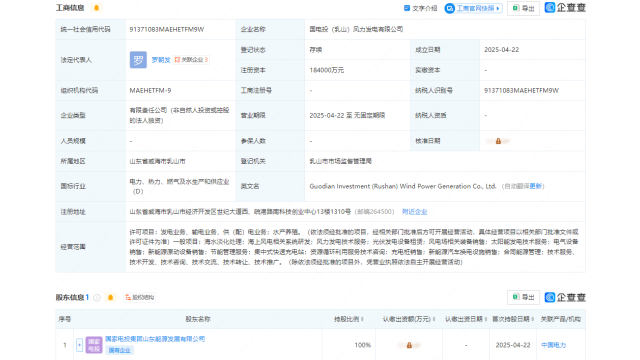The width and height of the screenshot is (640, 360).
Task: Select the English name Guodian Investment (Rushan) text
Action: 403,186
